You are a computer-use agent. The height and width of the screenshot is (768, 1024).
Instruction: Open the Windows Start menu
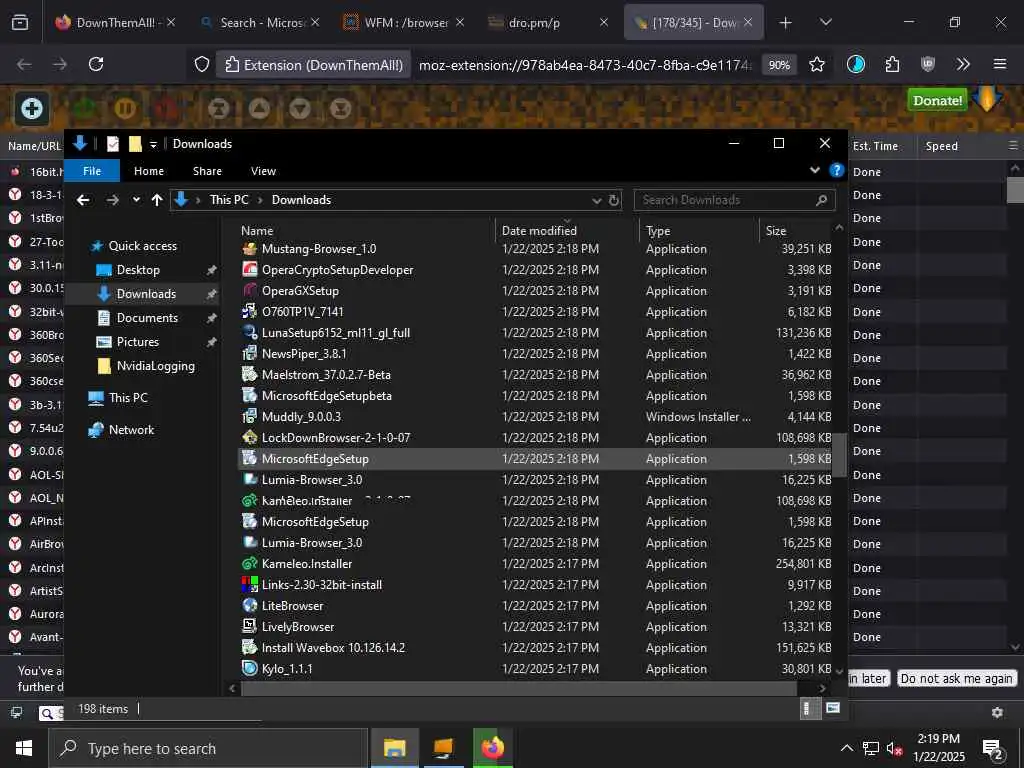[x=24, y=748]
